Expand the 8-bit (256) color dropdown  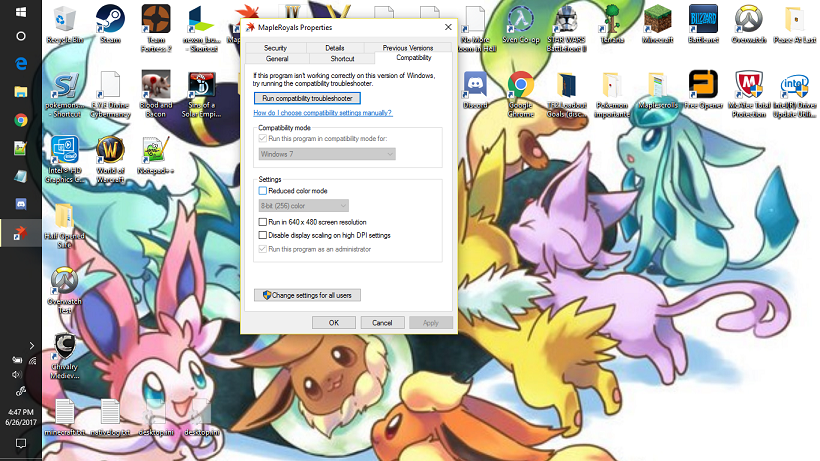pyautogui.click(x=303, y=205)
